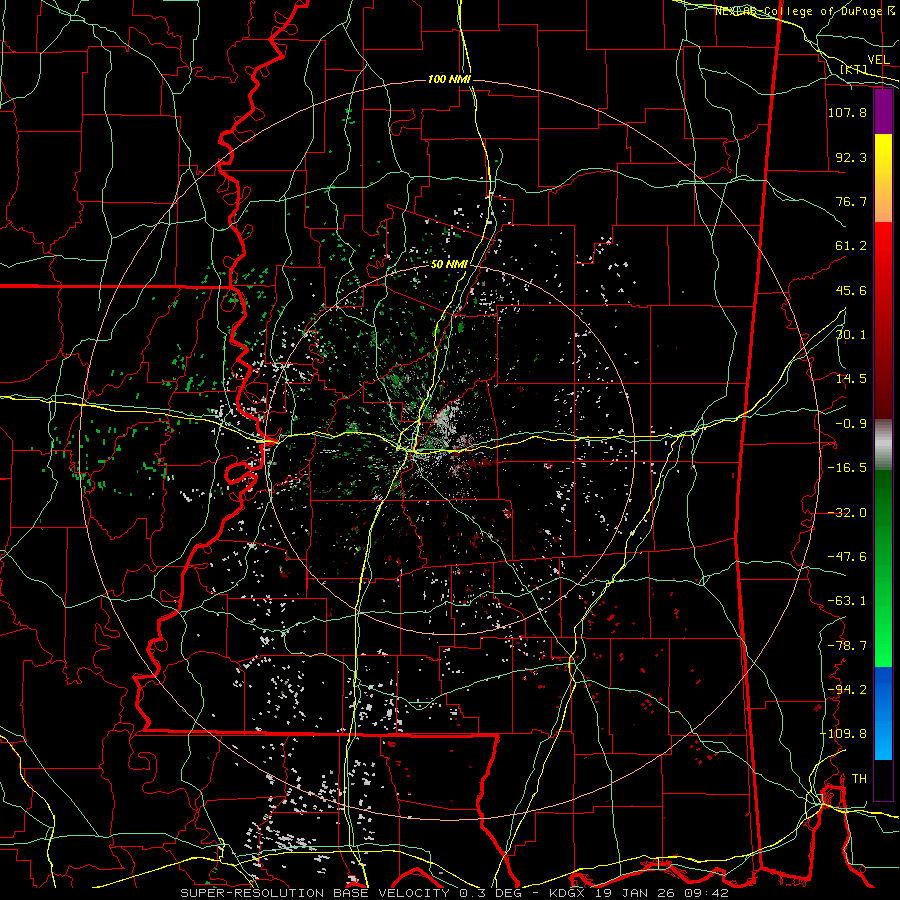Select the 76.7 velocity scale value

[x=851, y=201]
